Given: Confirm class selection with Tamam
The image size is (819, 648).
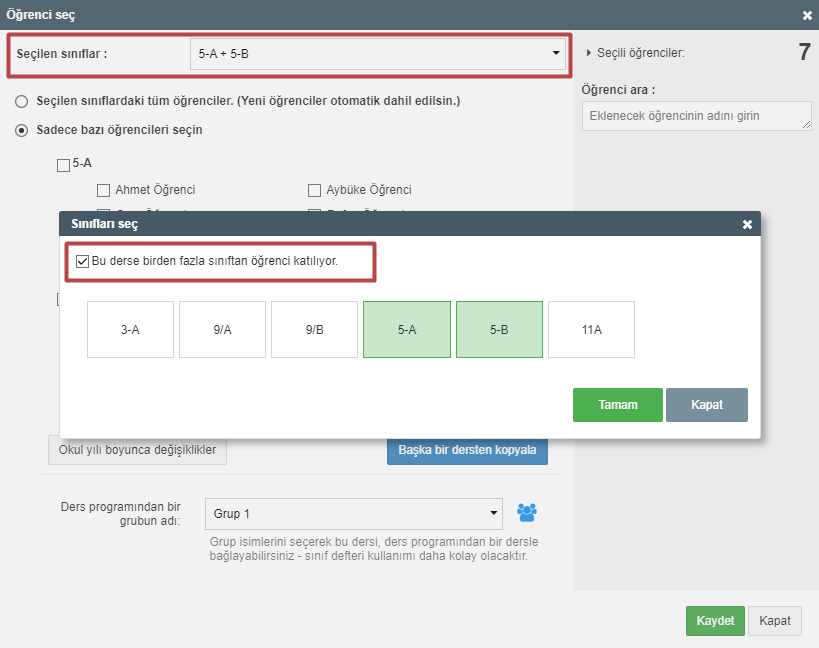Looking at the screenshot, I should [617, 405].
